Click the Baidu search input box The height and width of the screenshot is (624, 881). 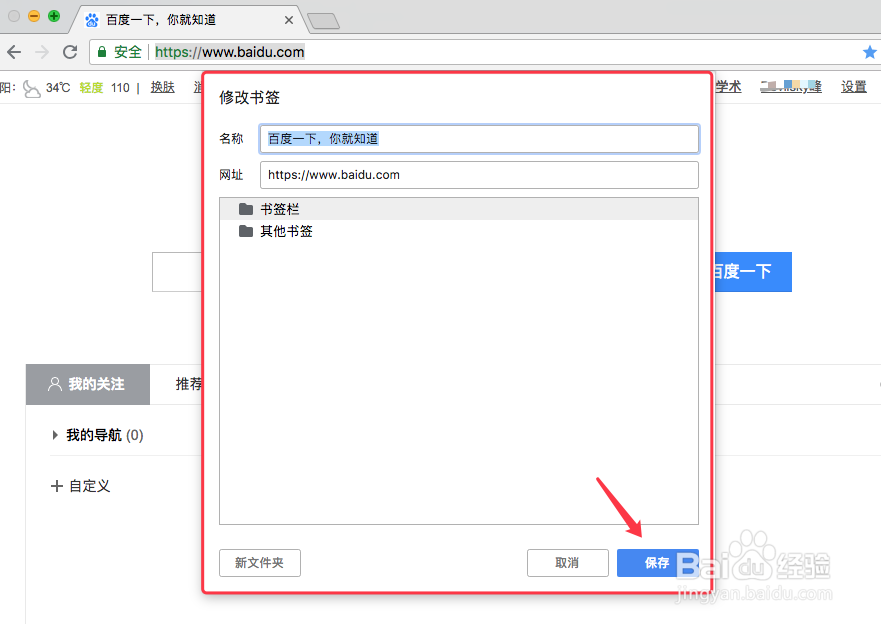(177, 272)
